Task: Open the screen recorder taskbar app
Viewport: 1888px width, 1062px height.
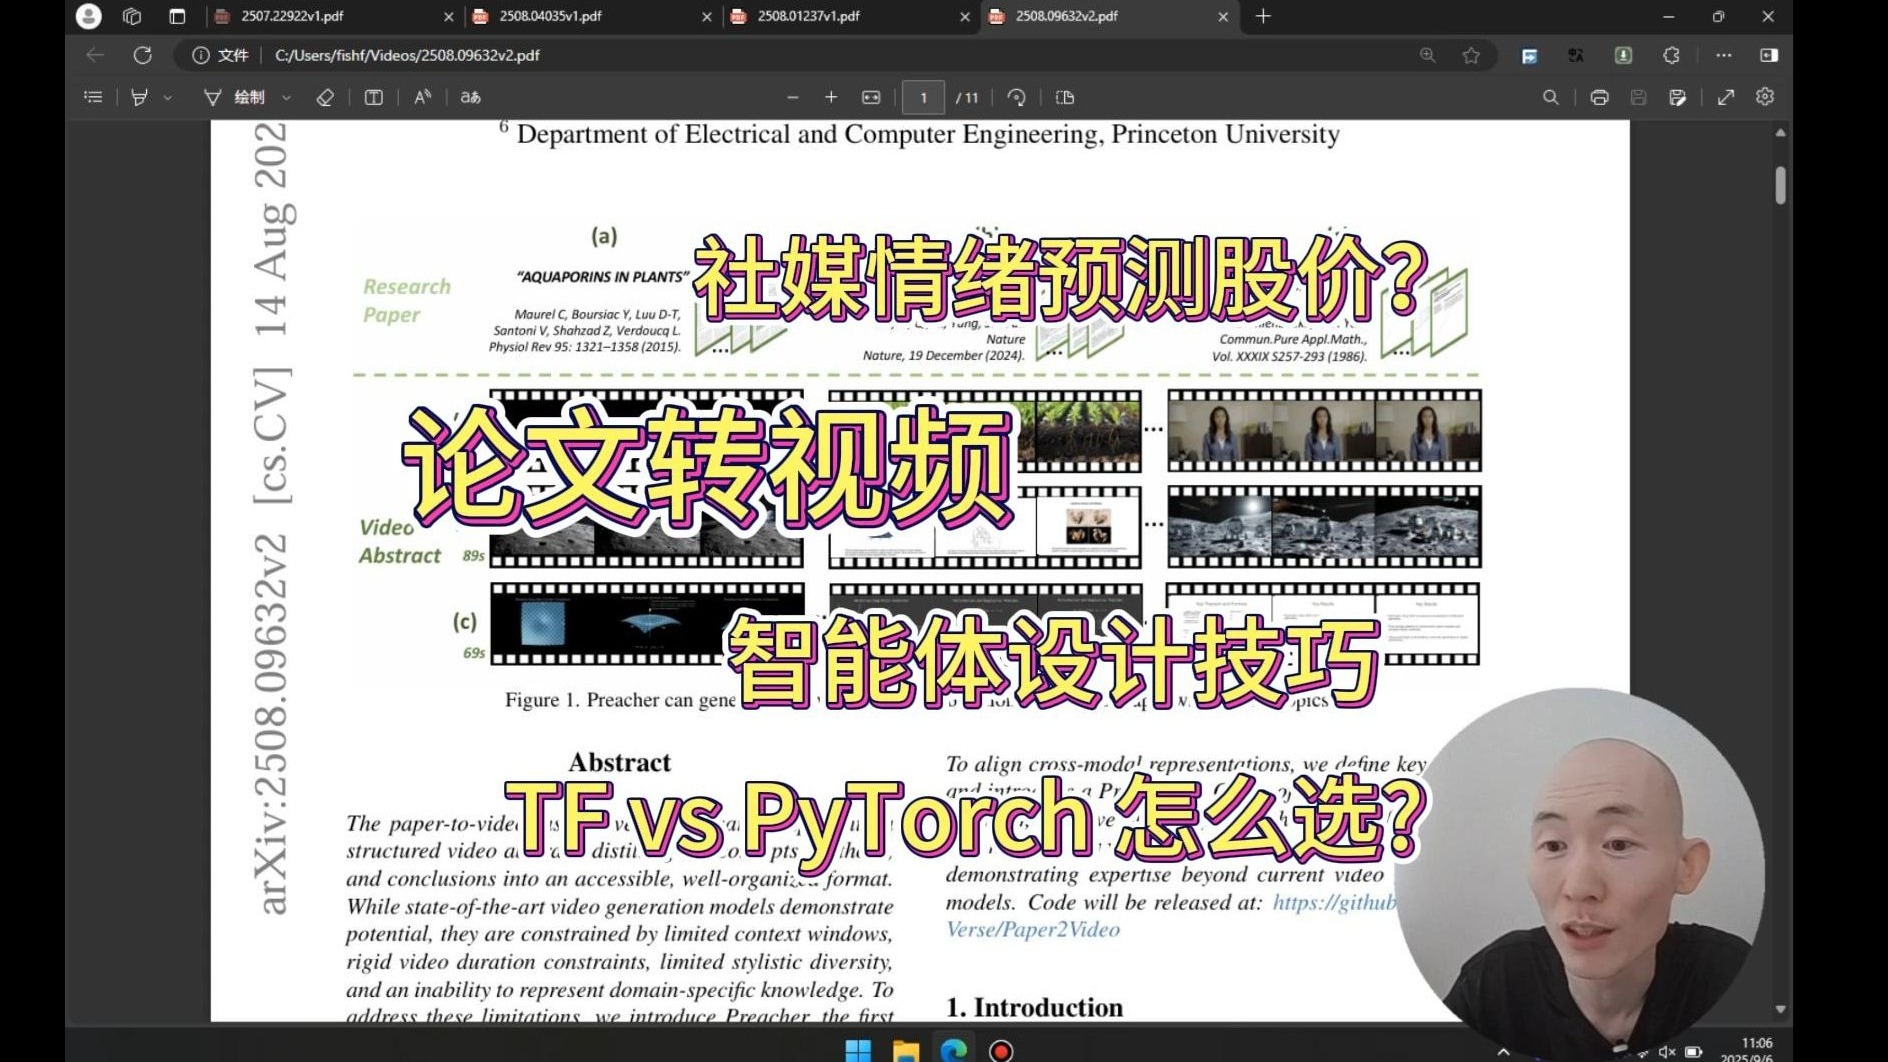Action: (x=1001, y=1050)
